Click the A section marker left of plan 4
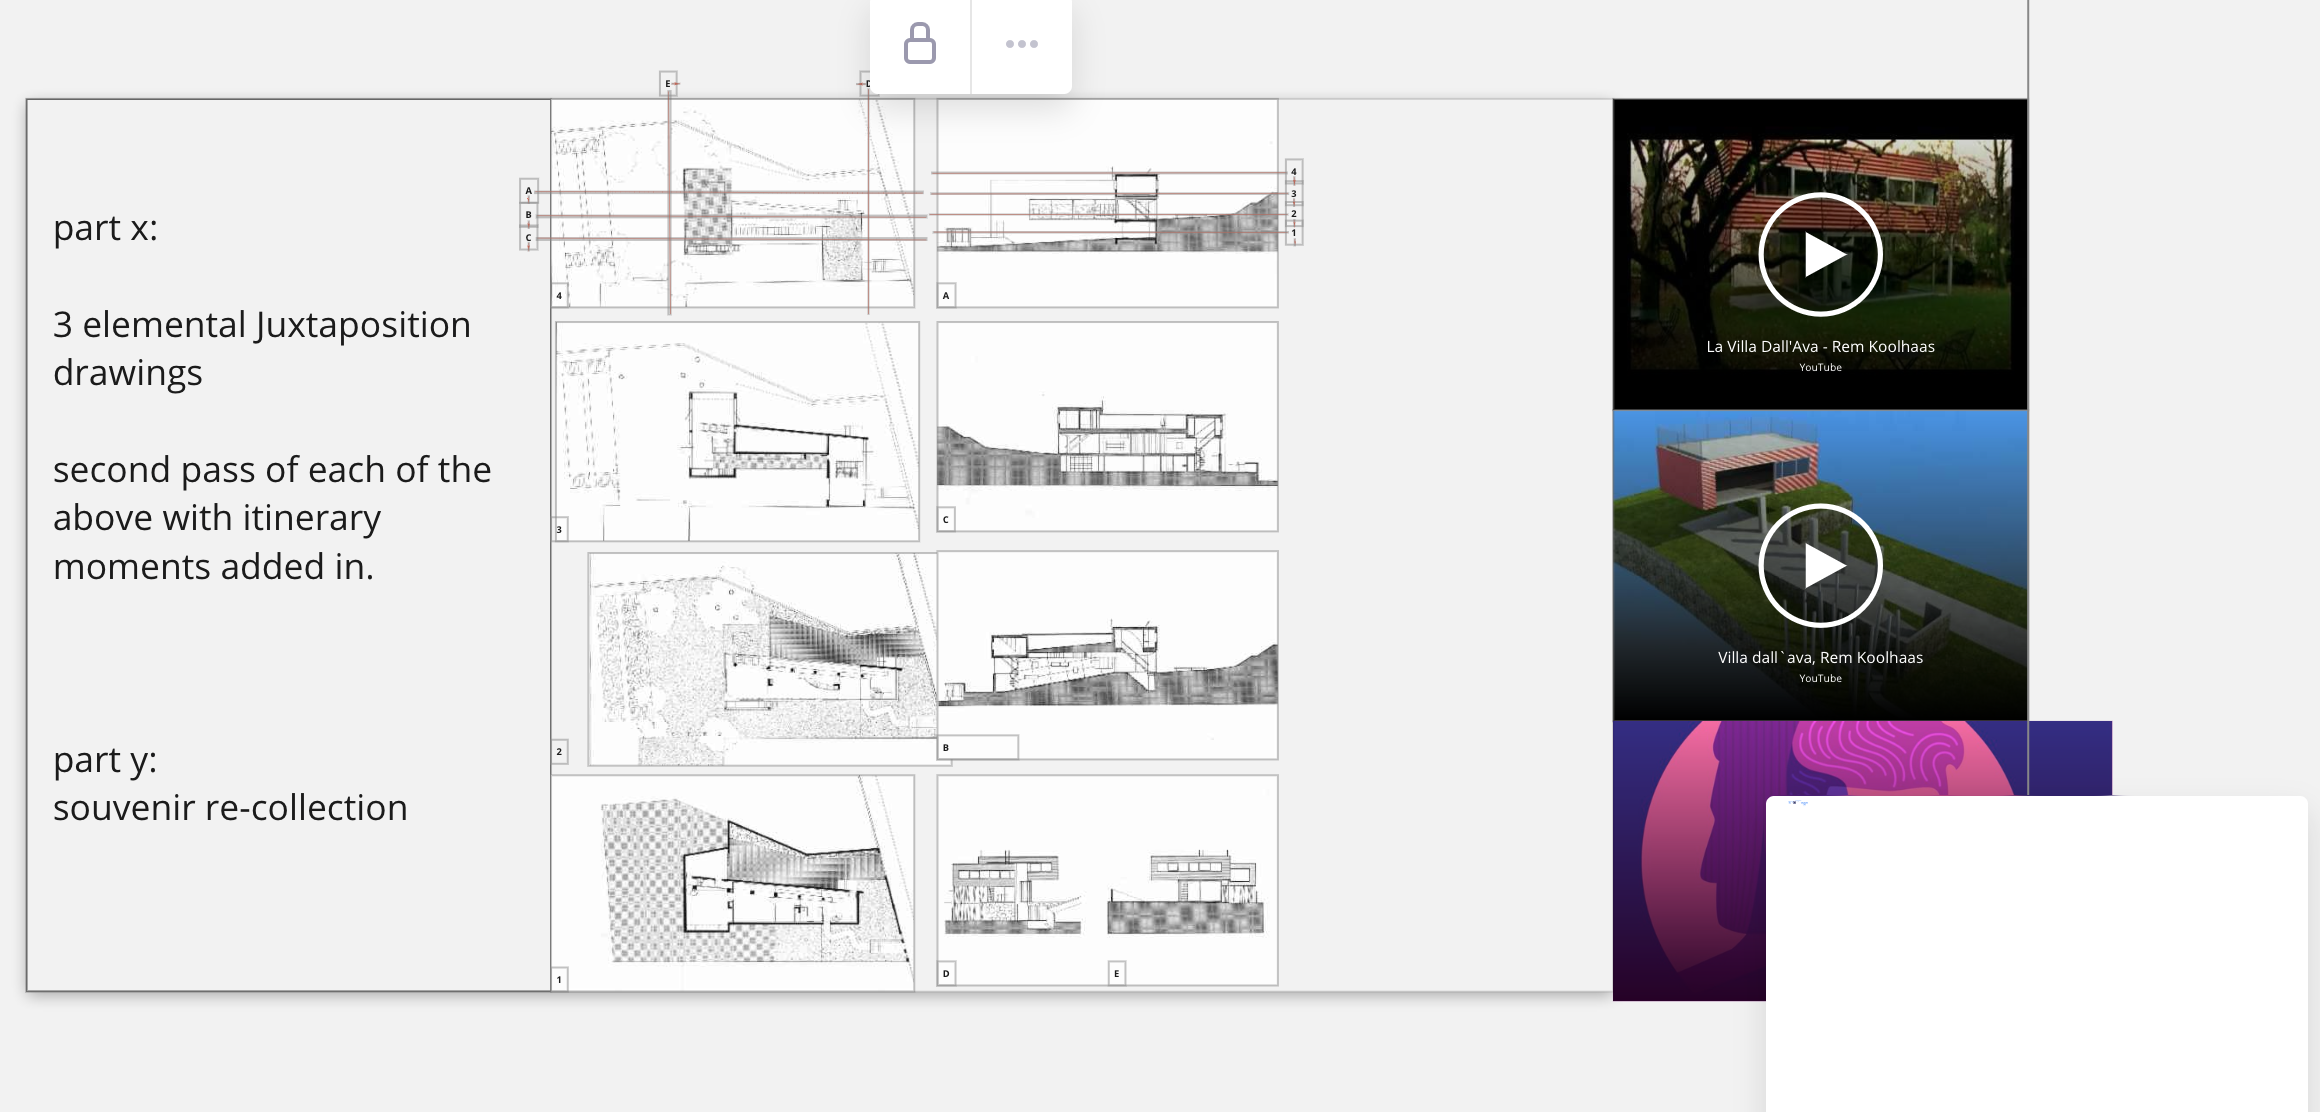The width and height of the screenshot is (2320, 1112). (529, 190)
